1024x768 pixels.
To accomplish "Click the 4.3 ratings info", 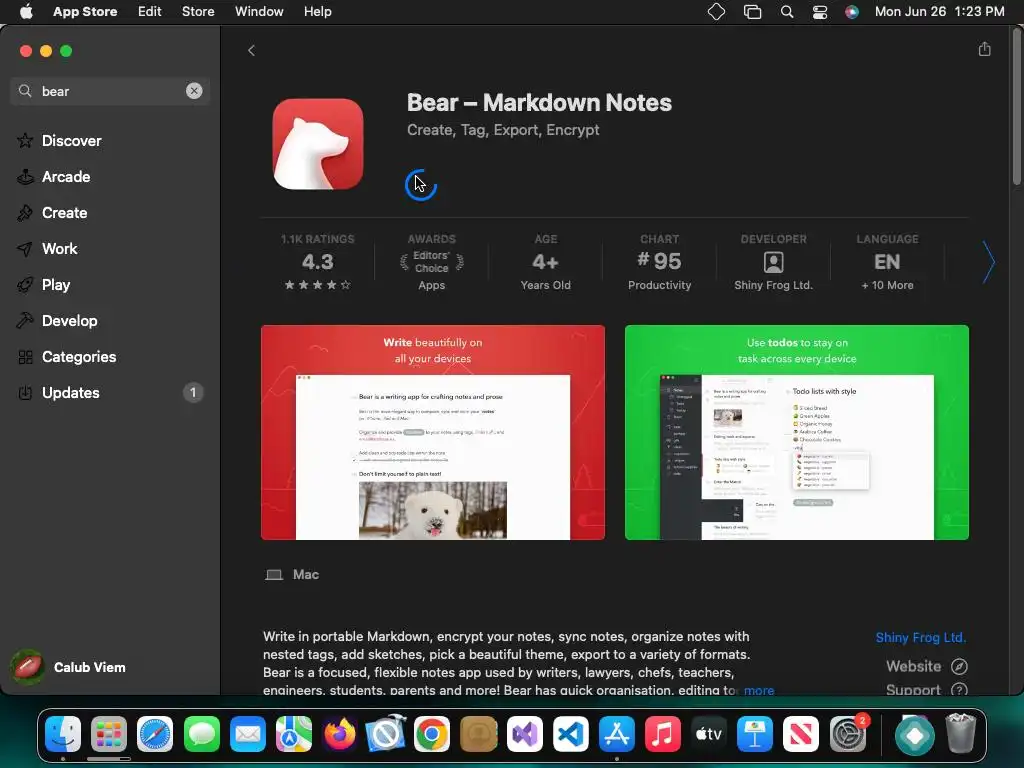I will click(x=317, y=262).
